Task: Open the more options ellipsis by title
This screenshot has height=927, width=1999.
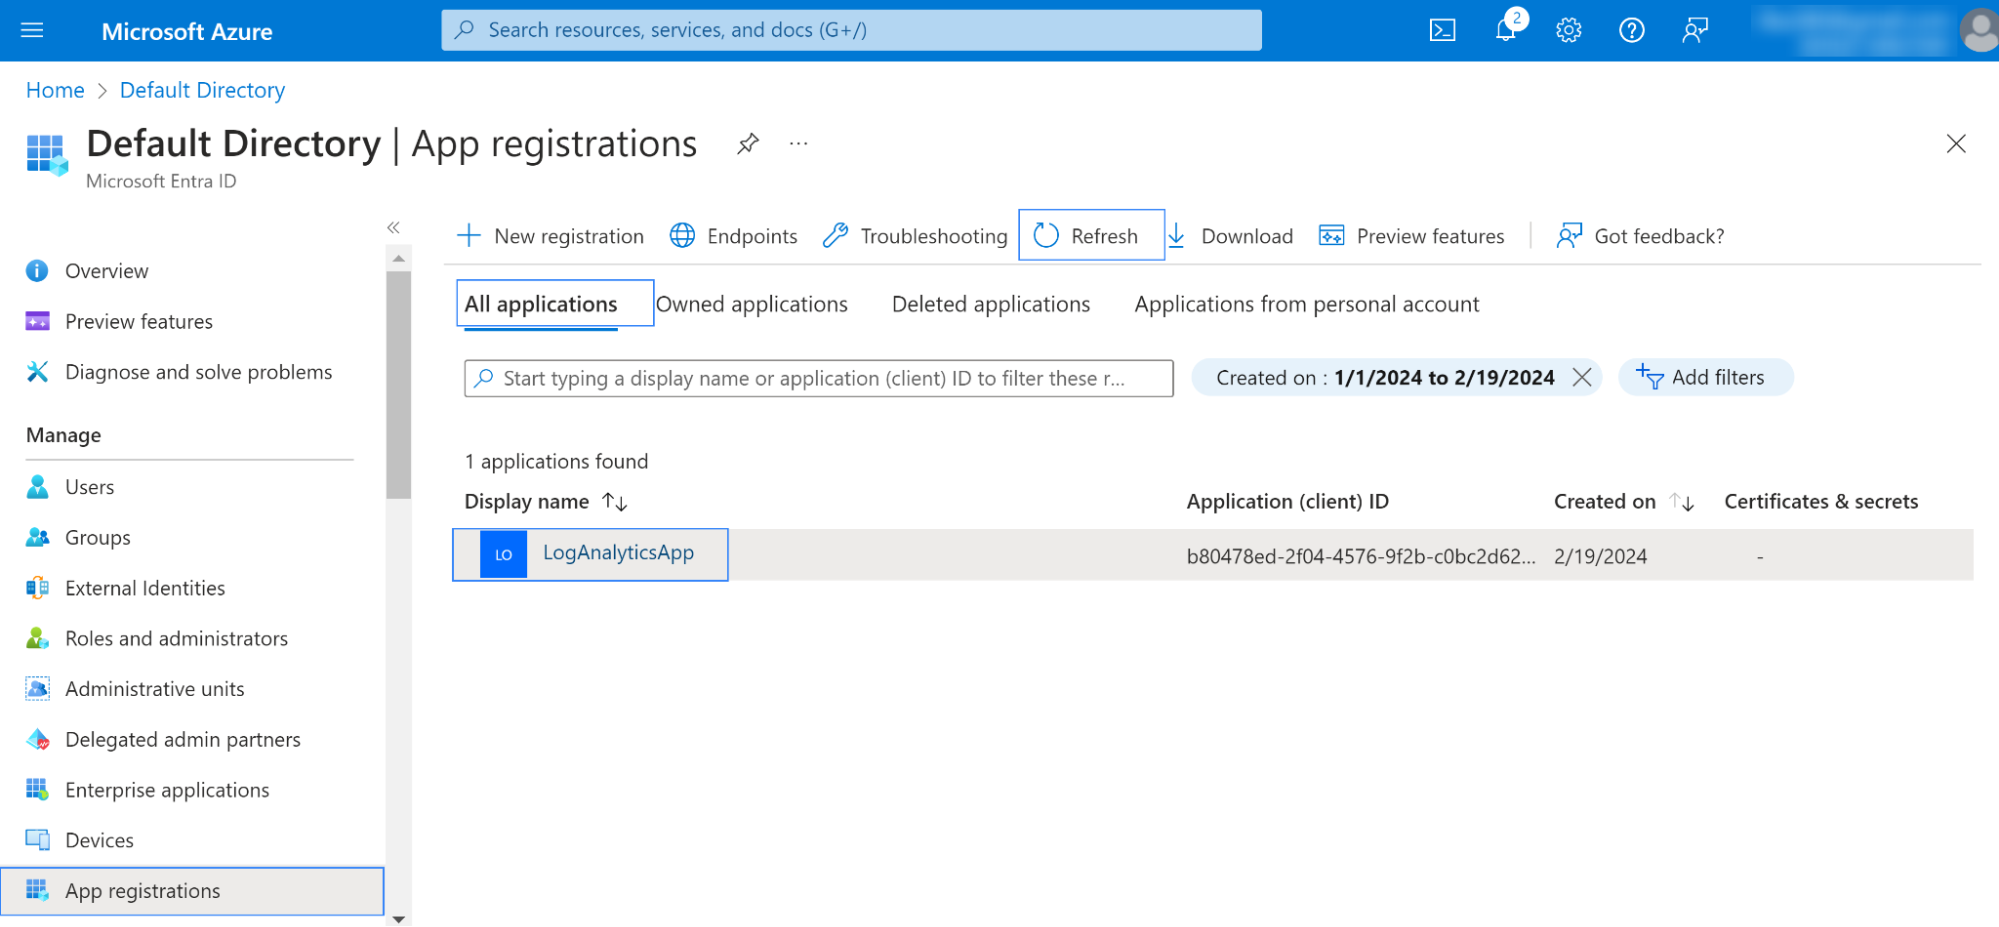Action: click(798, 144)
